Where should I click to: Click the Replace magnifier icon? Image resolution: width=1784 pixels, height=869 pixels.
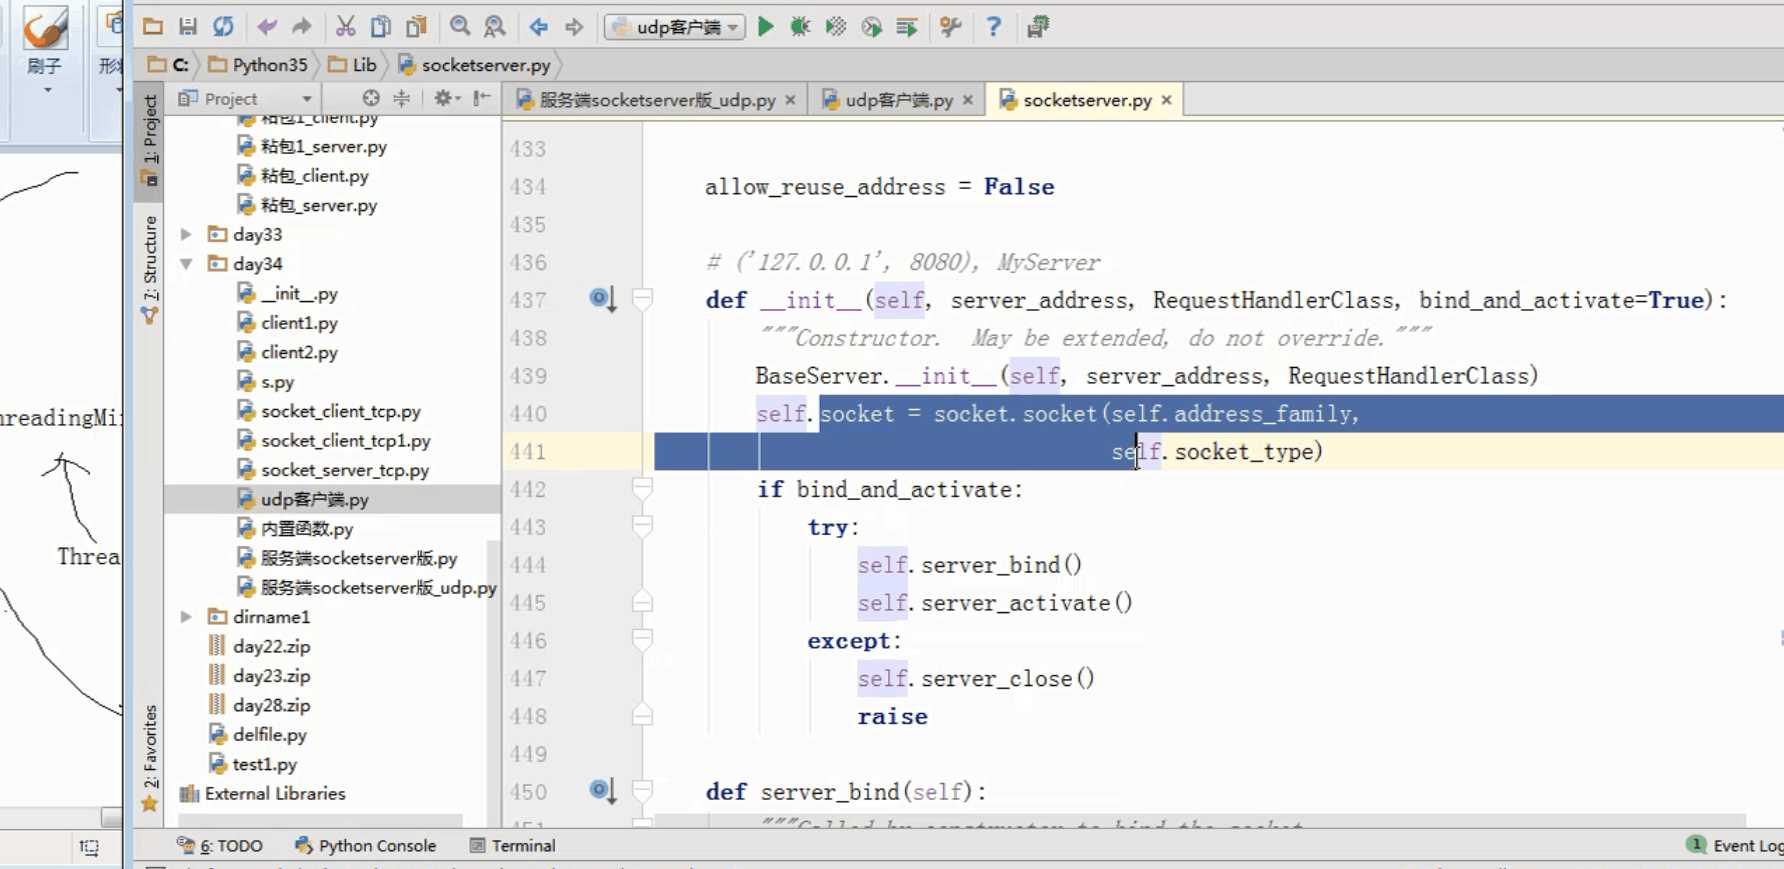pos(495,27)
